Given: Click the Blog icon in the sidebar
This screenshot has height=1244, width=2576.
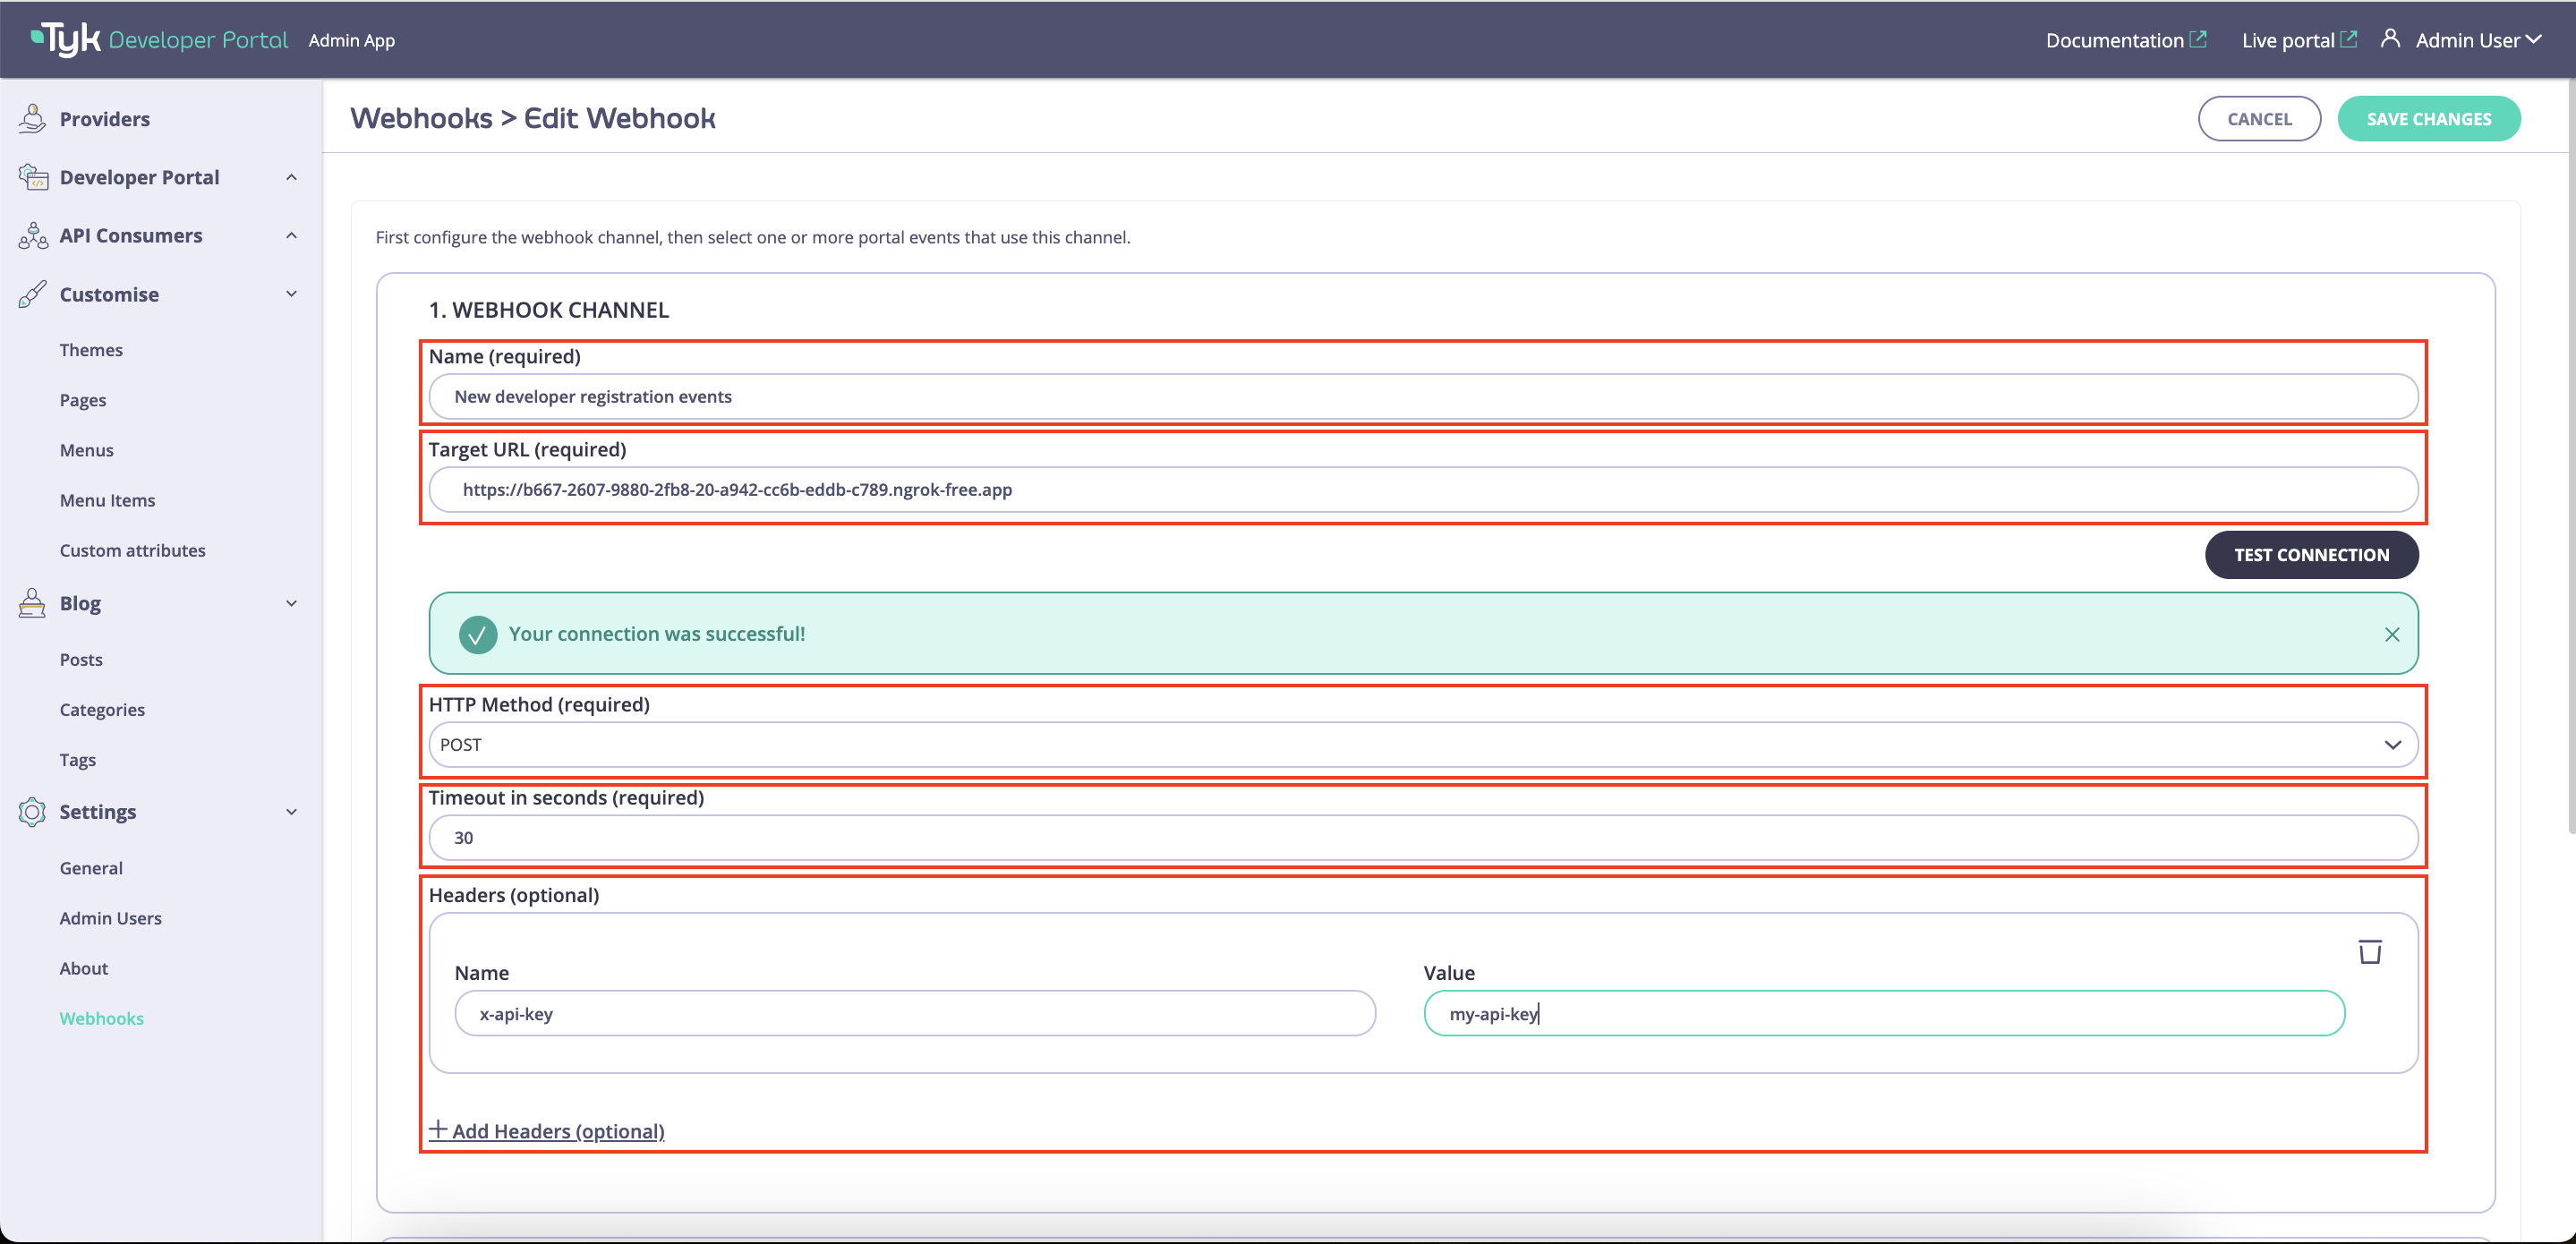Looking at the screenshot, I should pos(31,603).
